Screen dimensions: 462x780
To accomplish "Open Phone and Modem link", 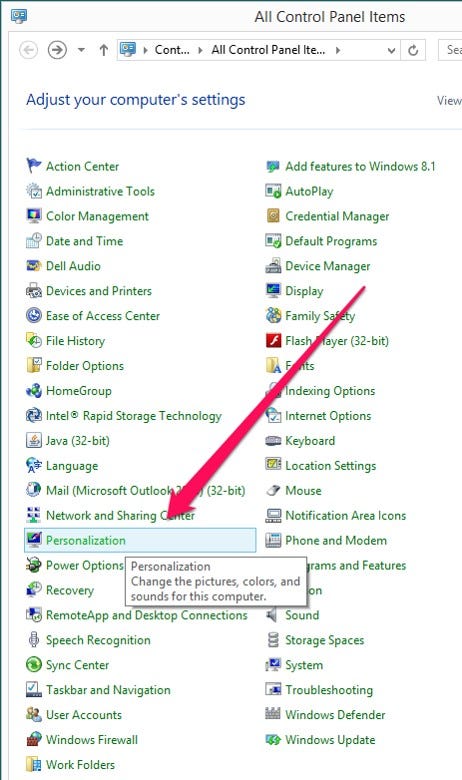I will (336, 540).
